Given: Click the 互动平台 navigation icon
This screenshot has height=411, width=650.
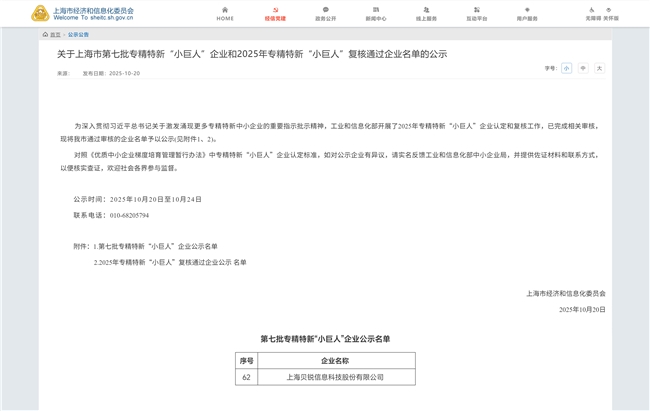Looking at the screenshot, I should click(476, 11).
